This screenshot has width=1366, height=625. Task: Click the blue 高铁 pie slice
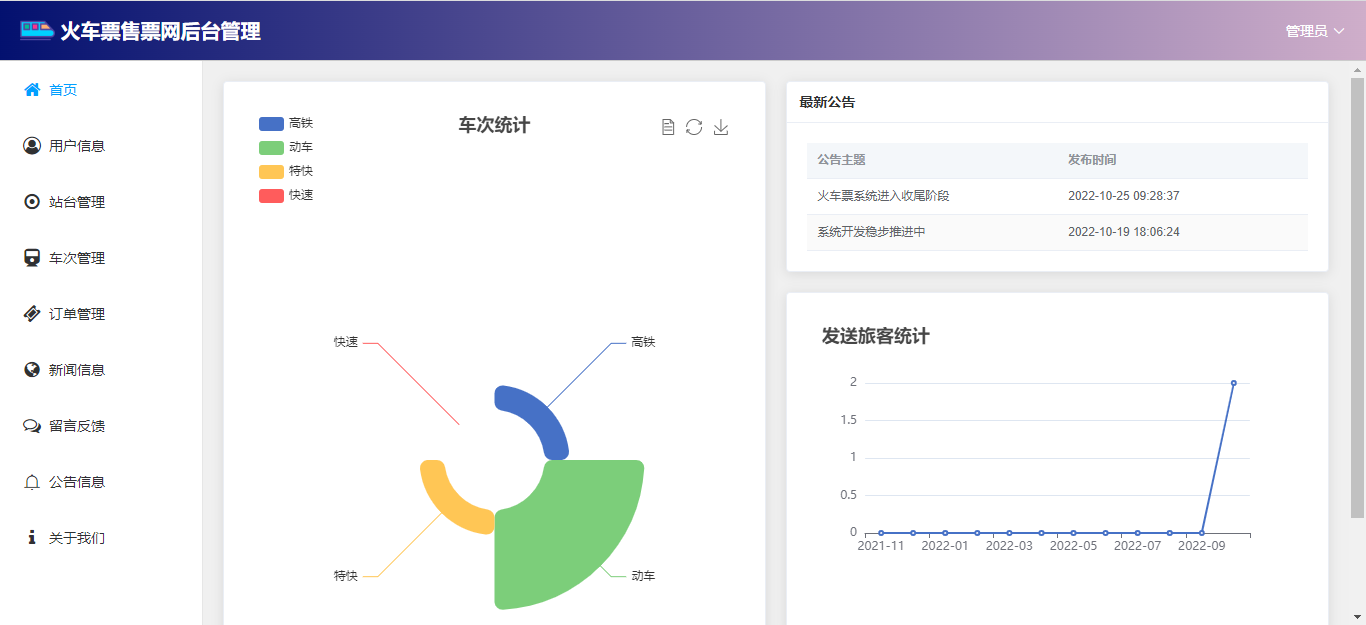[540, 415]
